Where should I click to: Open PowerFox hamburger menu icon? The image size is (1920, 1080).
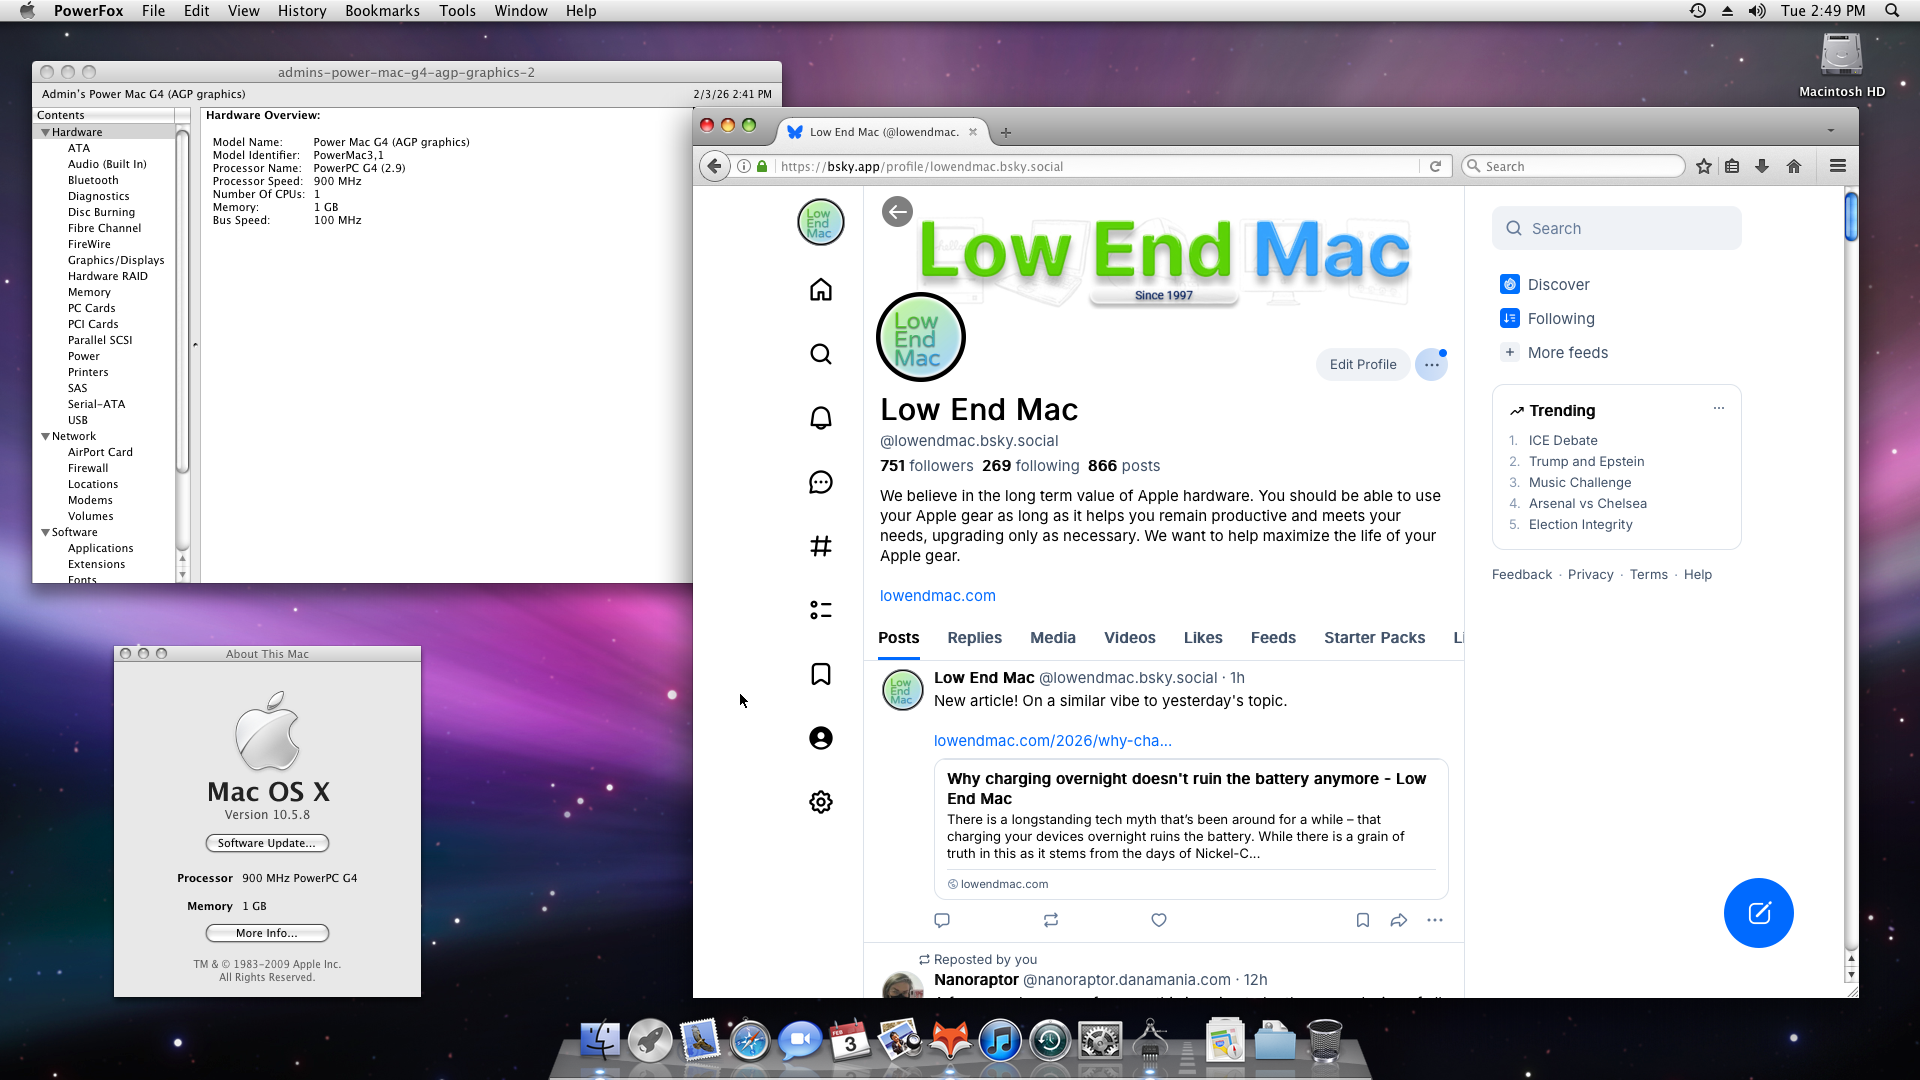[x=1837, y=166]
